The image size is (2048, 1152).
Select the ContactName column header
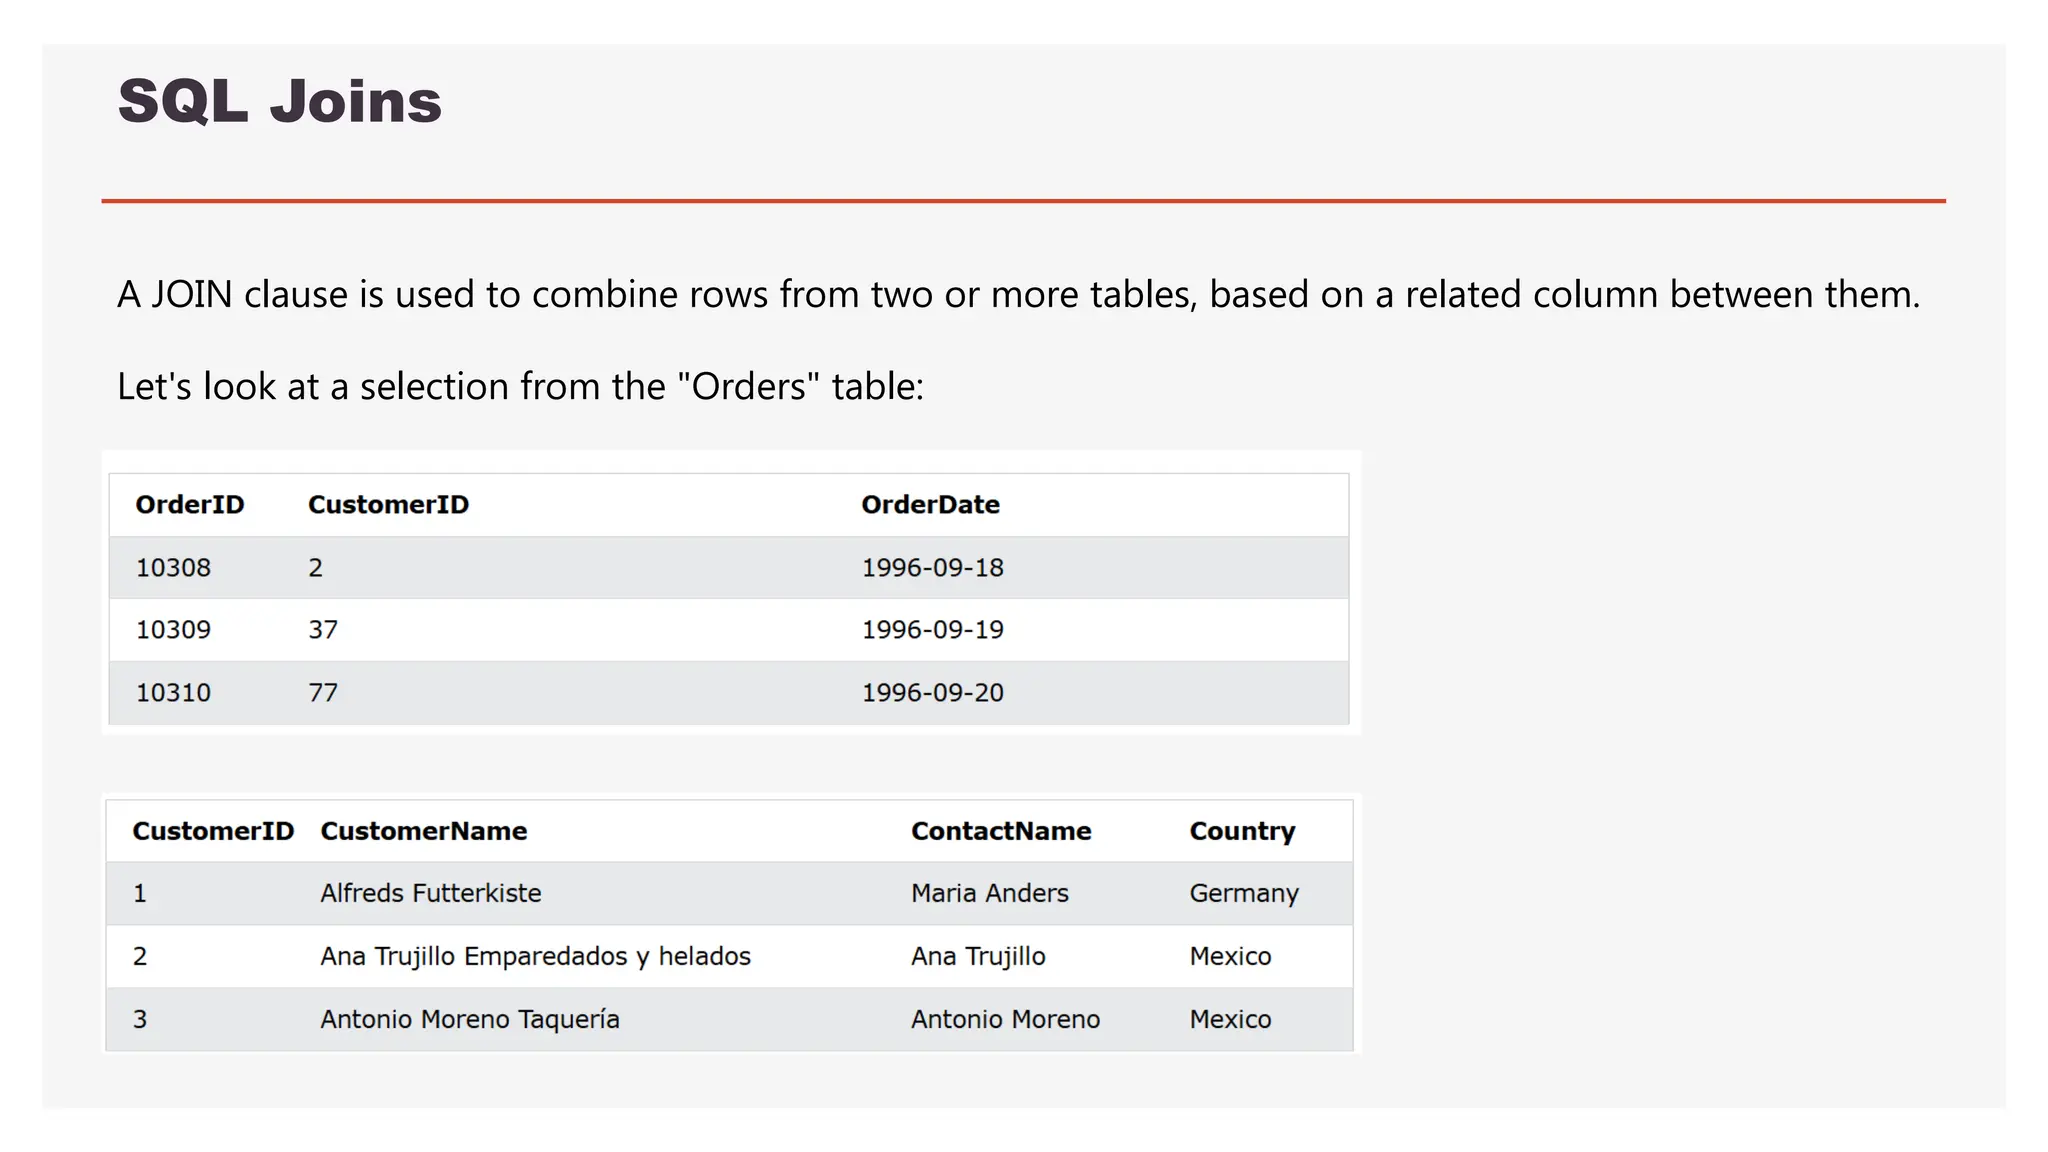pyautogui.click(x=1001, y=831)
